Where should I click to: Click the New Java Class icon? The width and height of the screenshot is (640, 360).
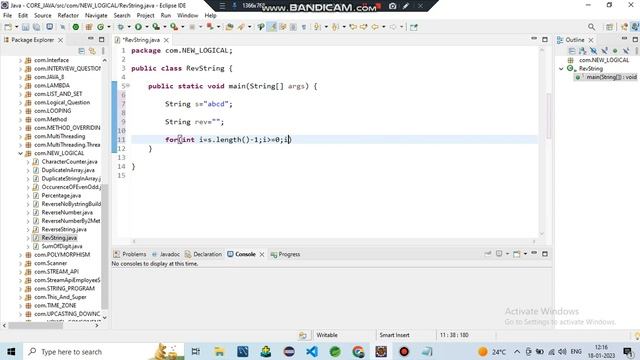coord(100,27)
